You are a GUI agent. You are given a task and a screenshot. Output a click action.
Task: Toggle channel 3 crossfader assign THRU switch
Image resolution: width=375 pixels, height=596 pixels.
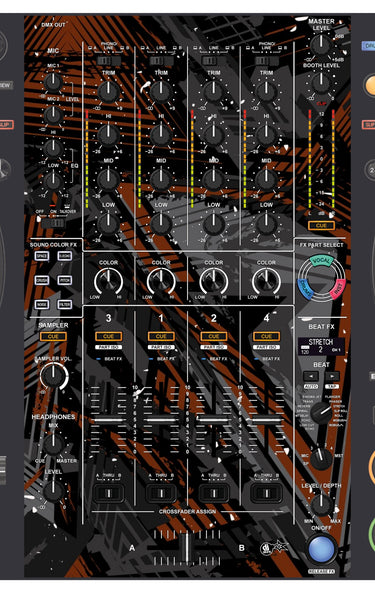108,493
